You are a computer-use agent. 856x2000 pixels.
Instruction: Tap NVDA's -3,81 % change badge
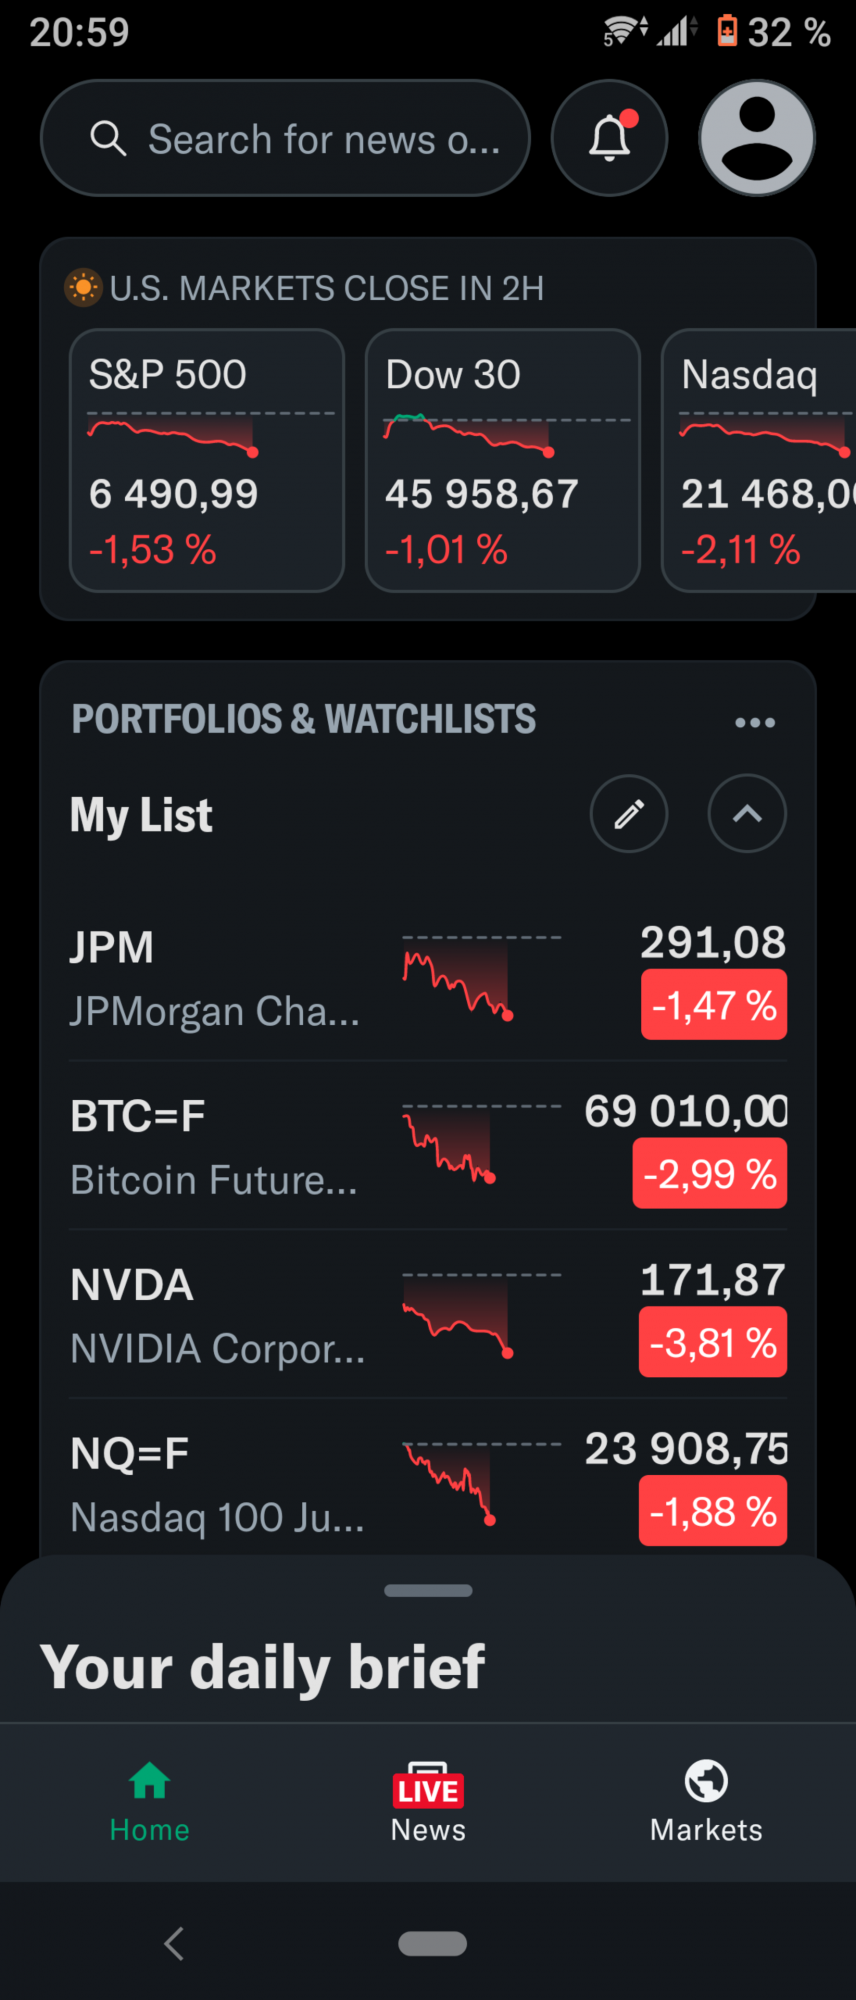click(x=713, y=1343)
